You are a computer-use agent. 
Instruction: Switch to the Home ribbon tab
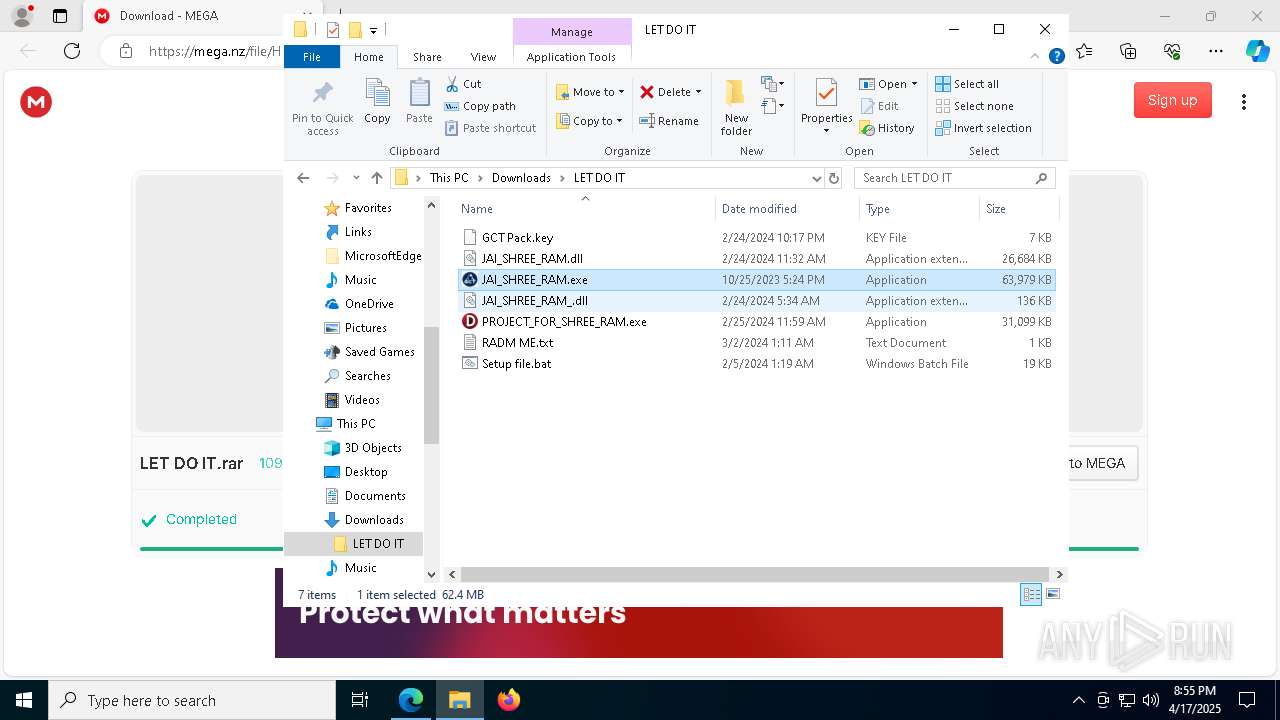point(368,57)
